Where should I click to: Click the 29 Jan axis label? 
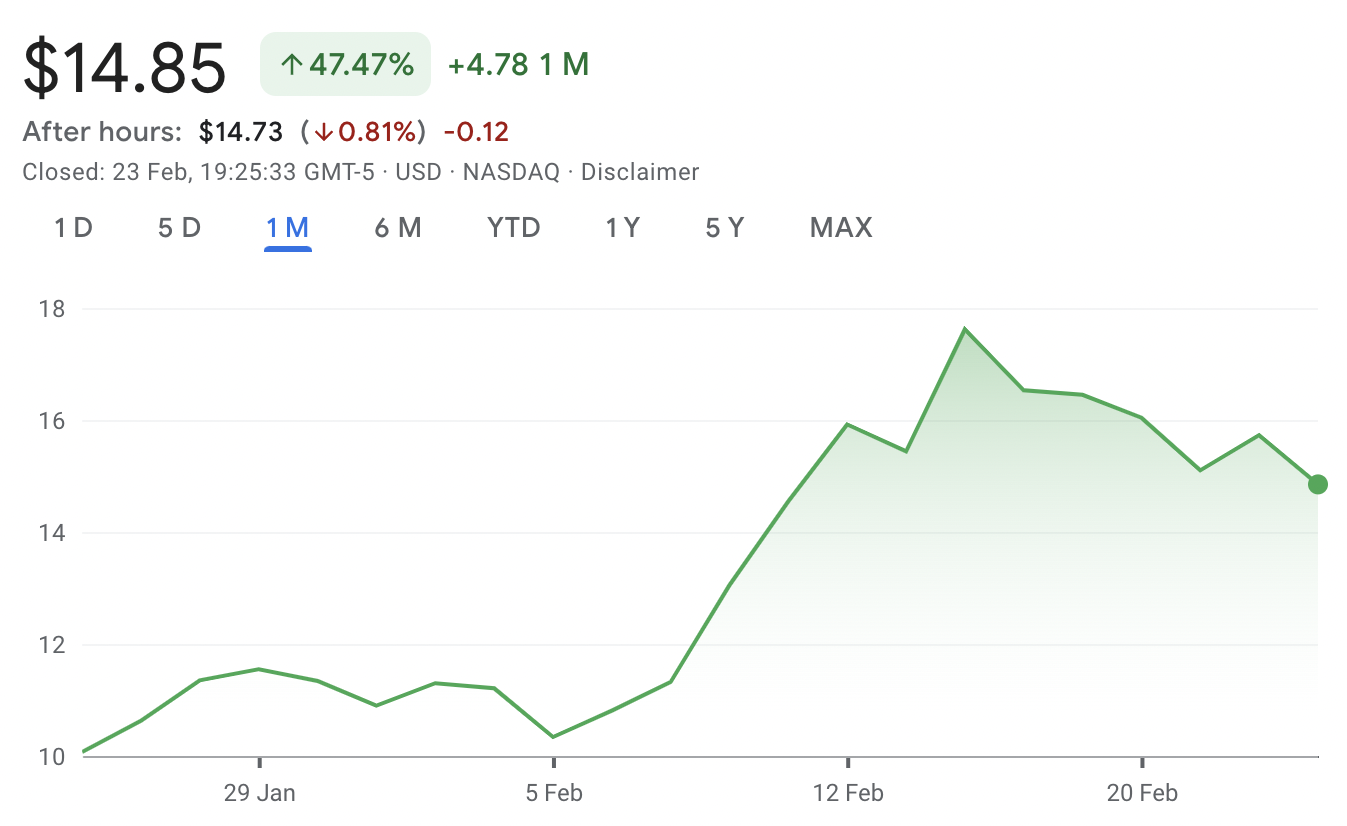[x=260, y=794]
